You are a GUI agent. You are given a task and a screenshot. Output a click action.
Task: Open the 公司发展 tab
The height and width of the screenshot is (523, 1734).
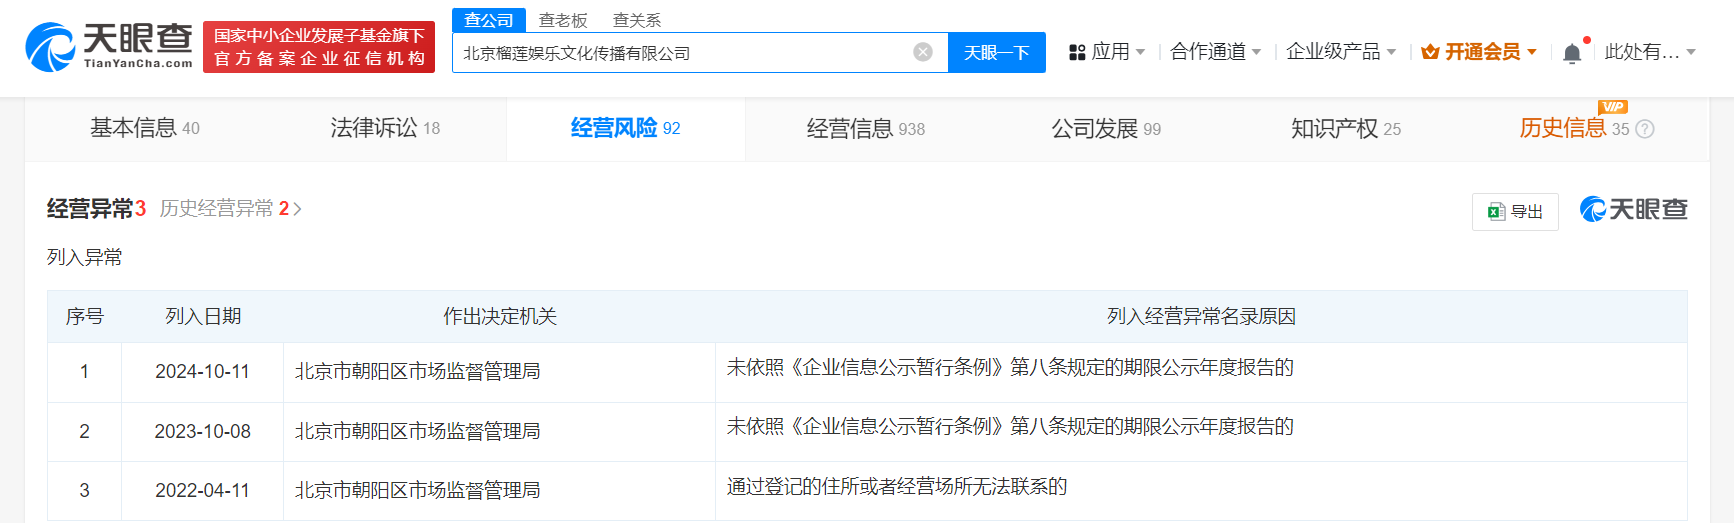coord(1106,128)
